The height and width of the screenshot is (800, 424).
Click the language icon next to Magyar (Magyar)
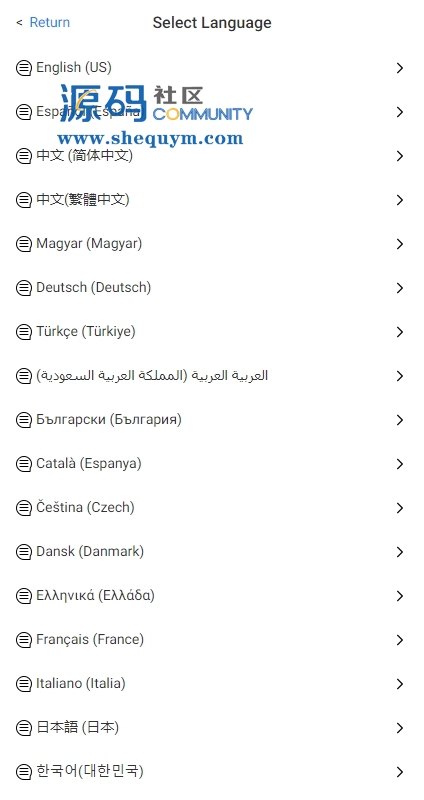(x=23, y=244)
